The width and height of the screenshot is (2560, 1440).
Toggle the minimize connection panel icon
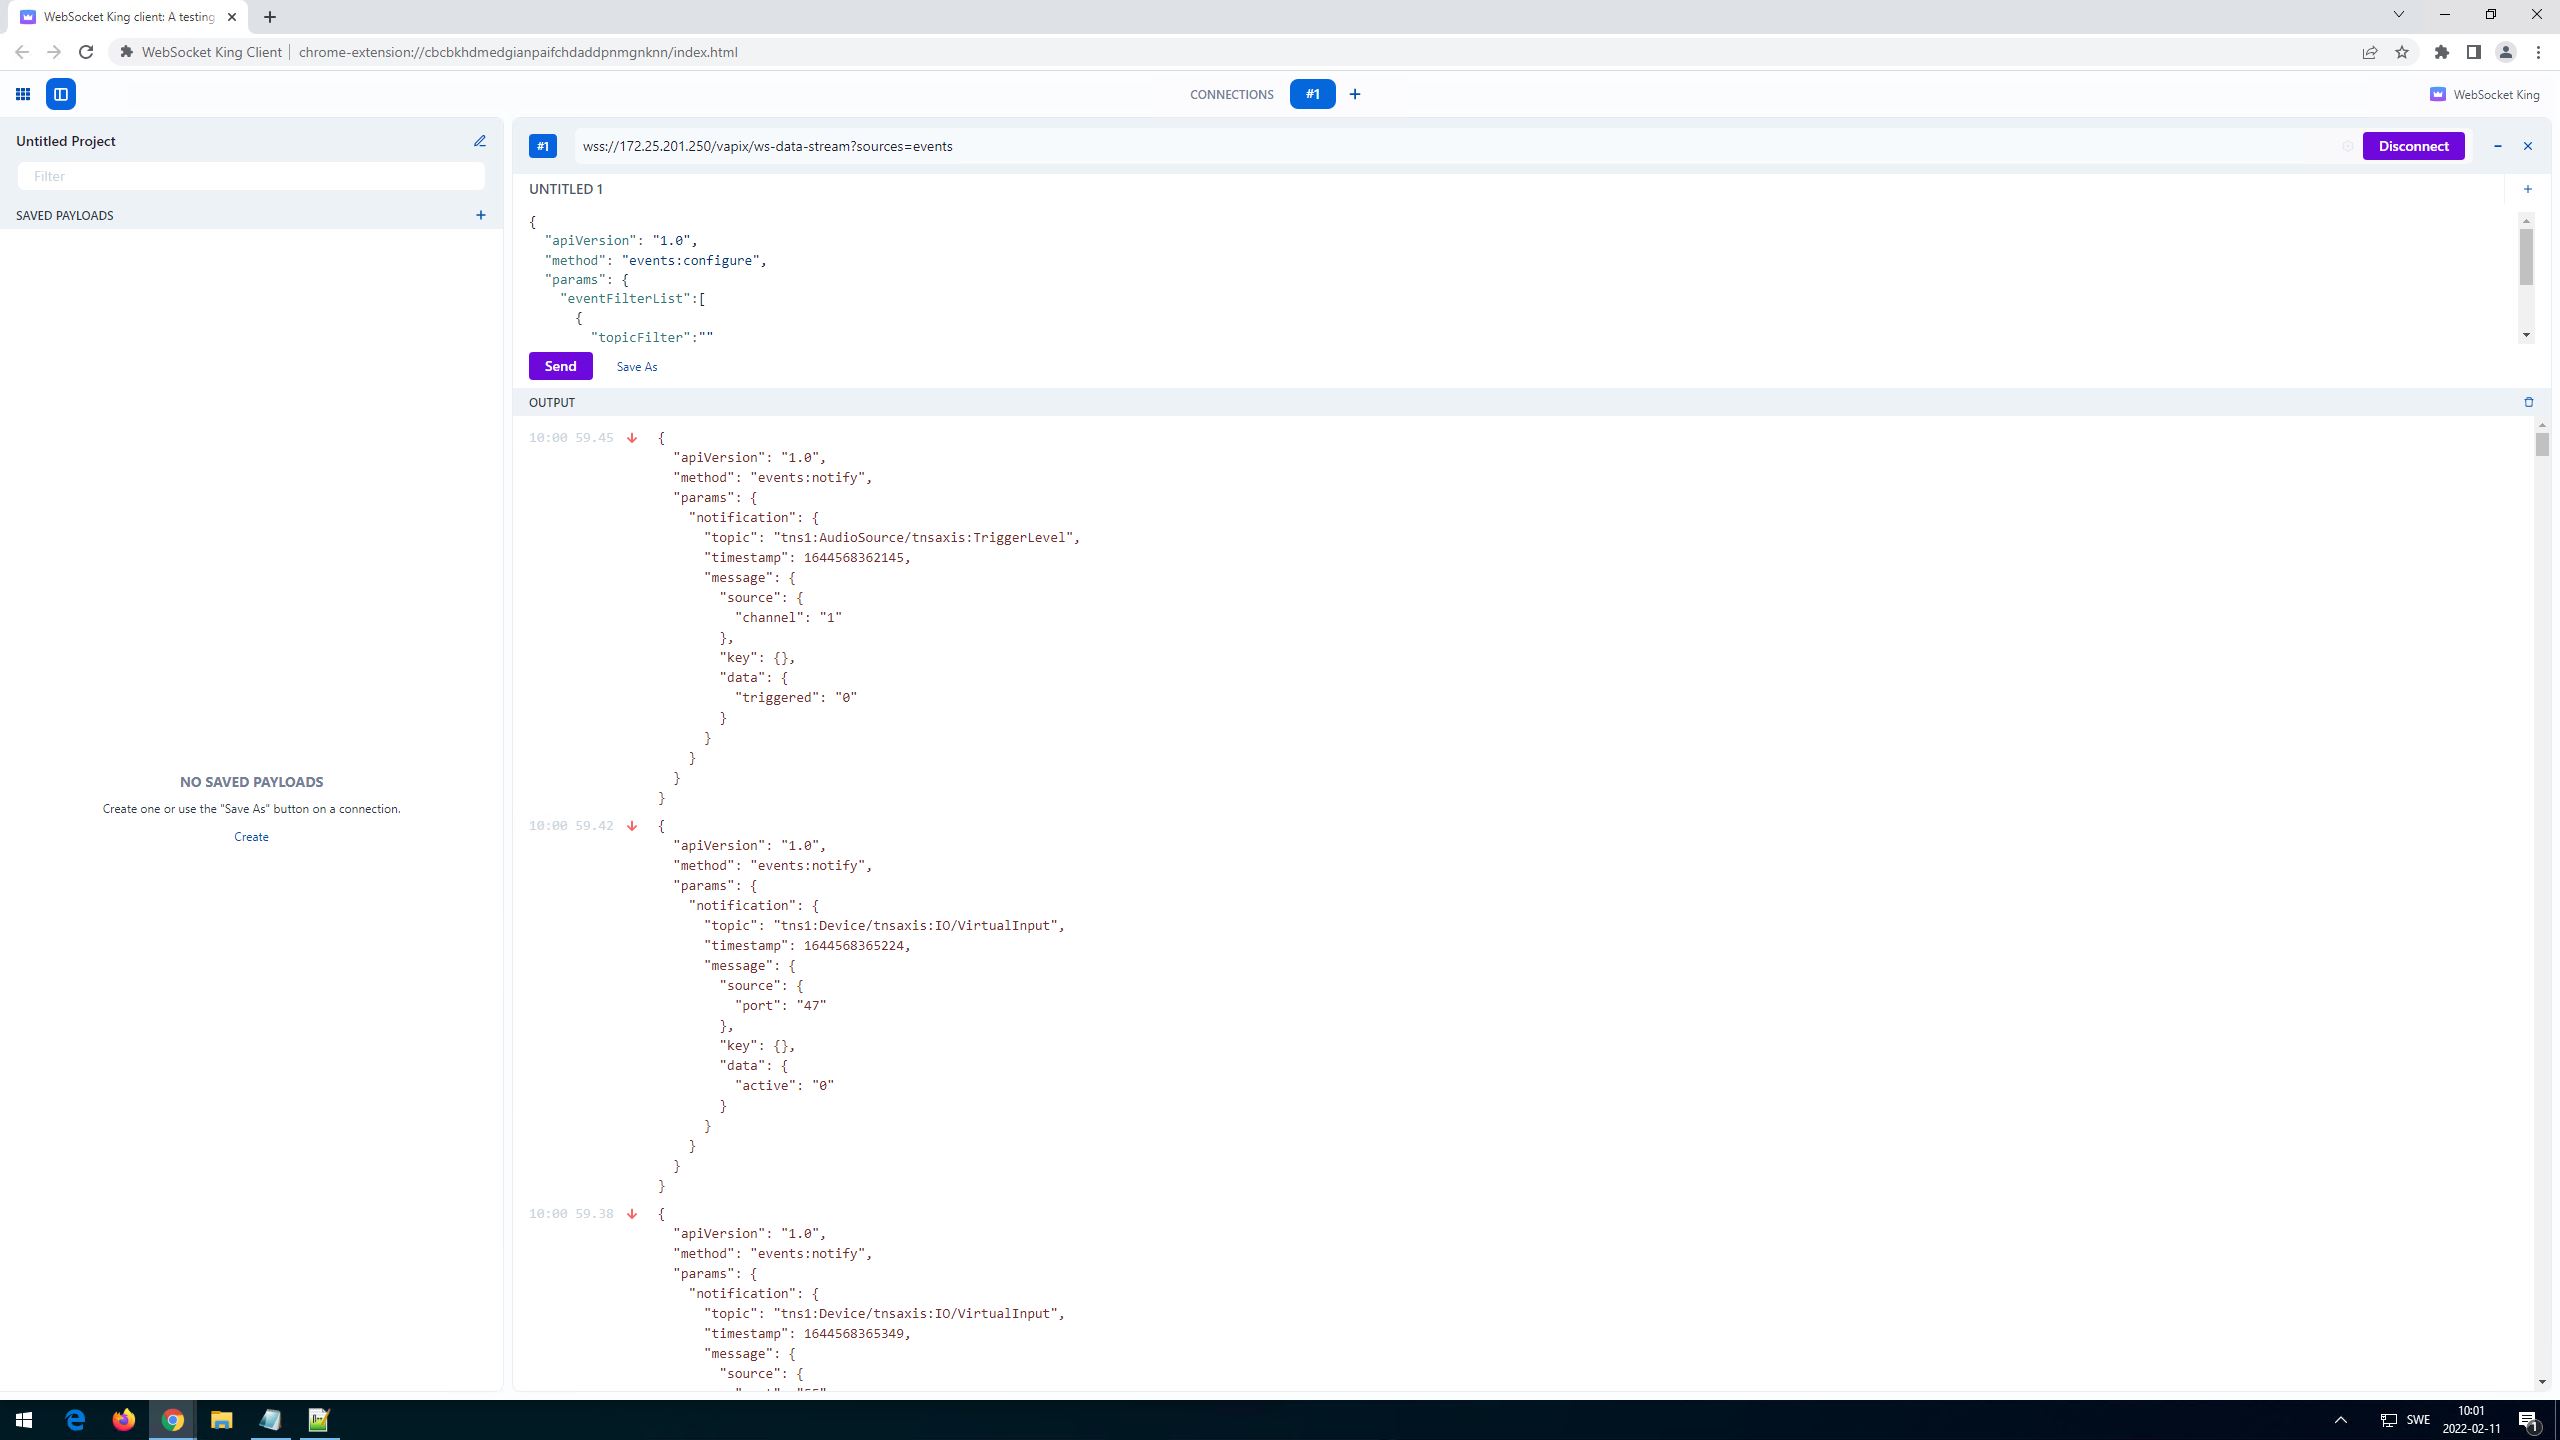(x=2497, y=144)
